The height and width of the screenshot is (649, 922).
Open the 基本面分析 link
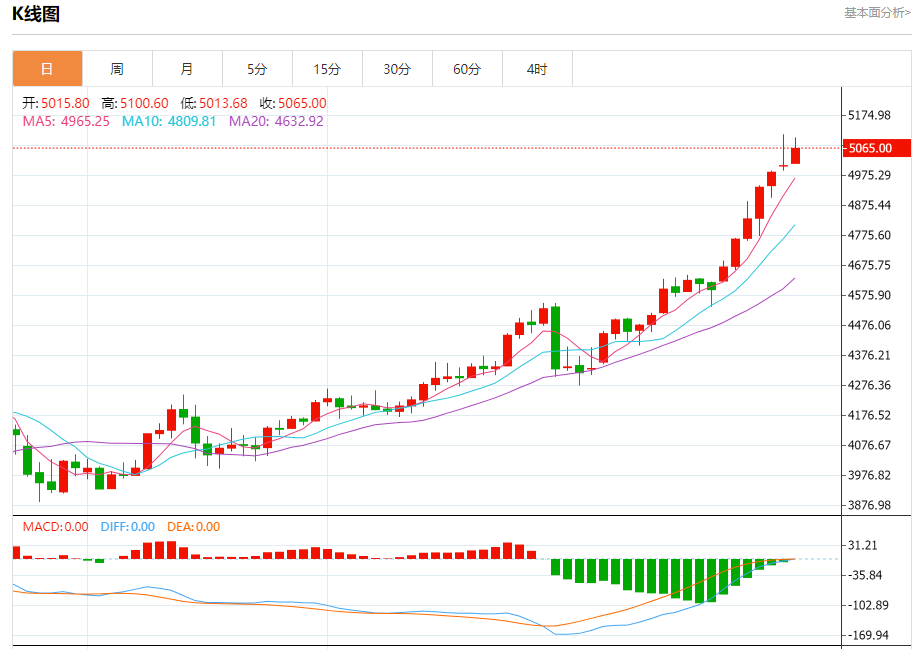click(x=877, y=13)
